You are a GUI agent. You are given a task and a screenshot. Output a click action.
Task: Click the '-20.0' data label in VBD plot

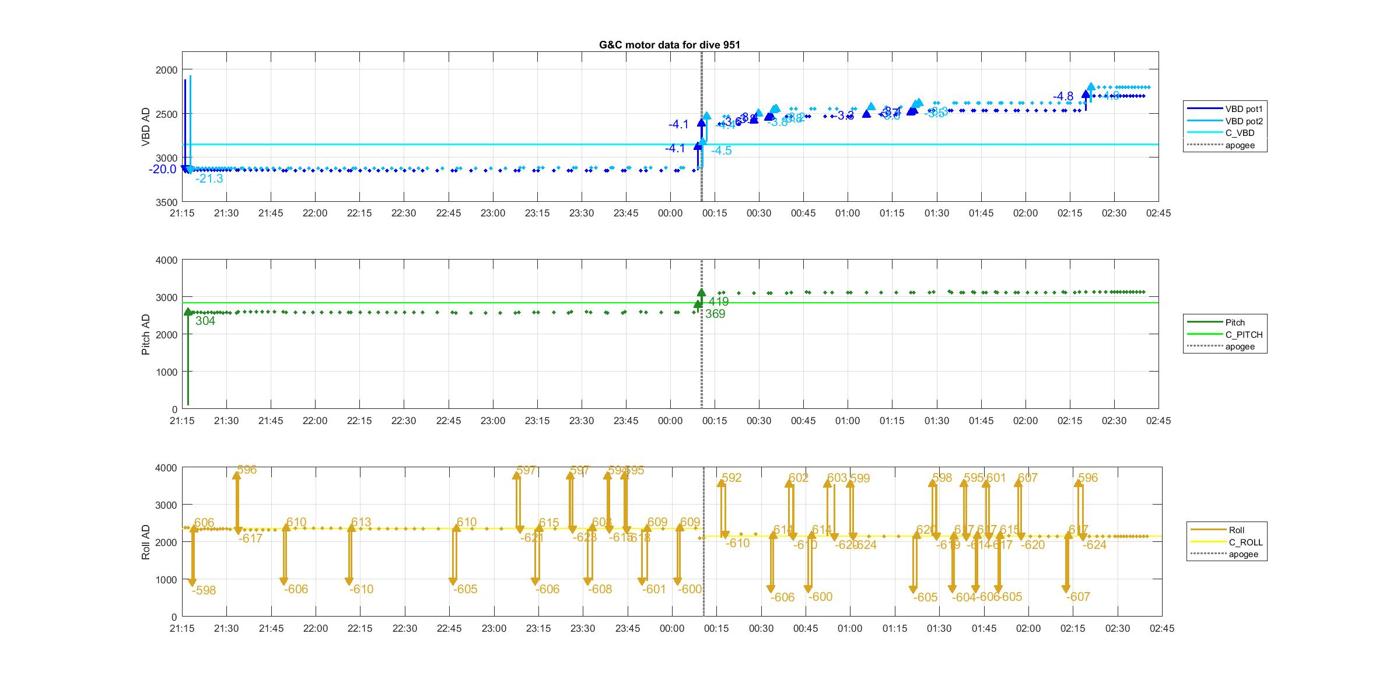[162, 169]
